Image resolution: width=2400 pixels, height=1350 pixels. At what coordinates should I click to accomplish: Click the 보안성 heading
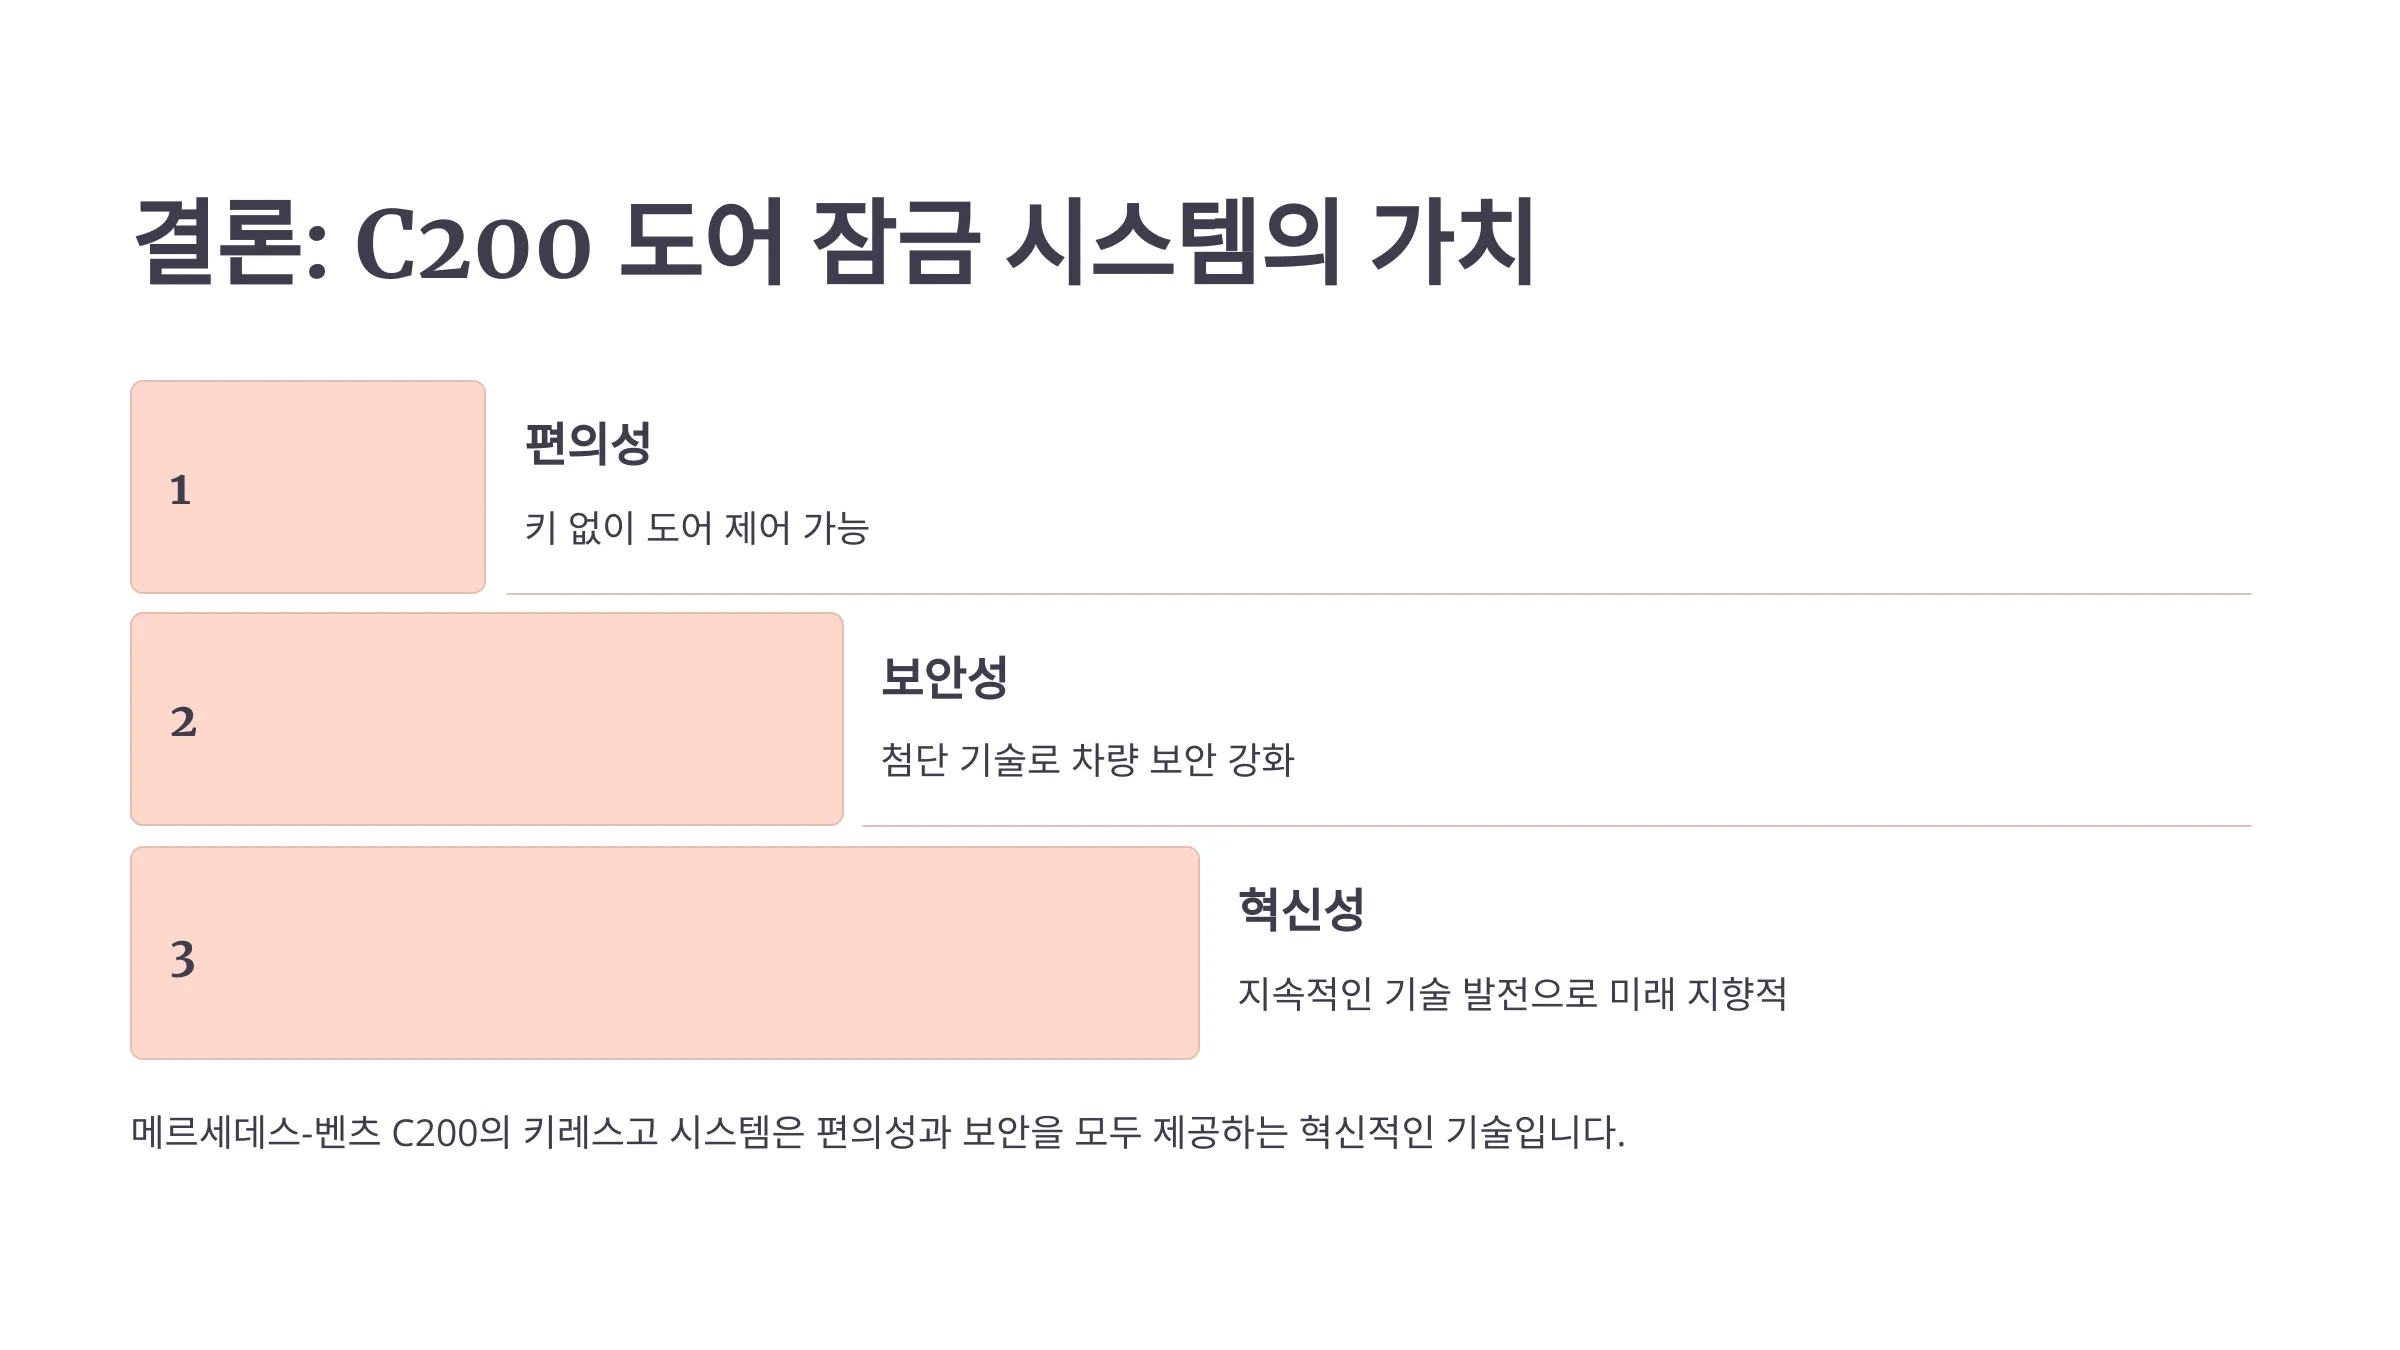click(944, 677)
